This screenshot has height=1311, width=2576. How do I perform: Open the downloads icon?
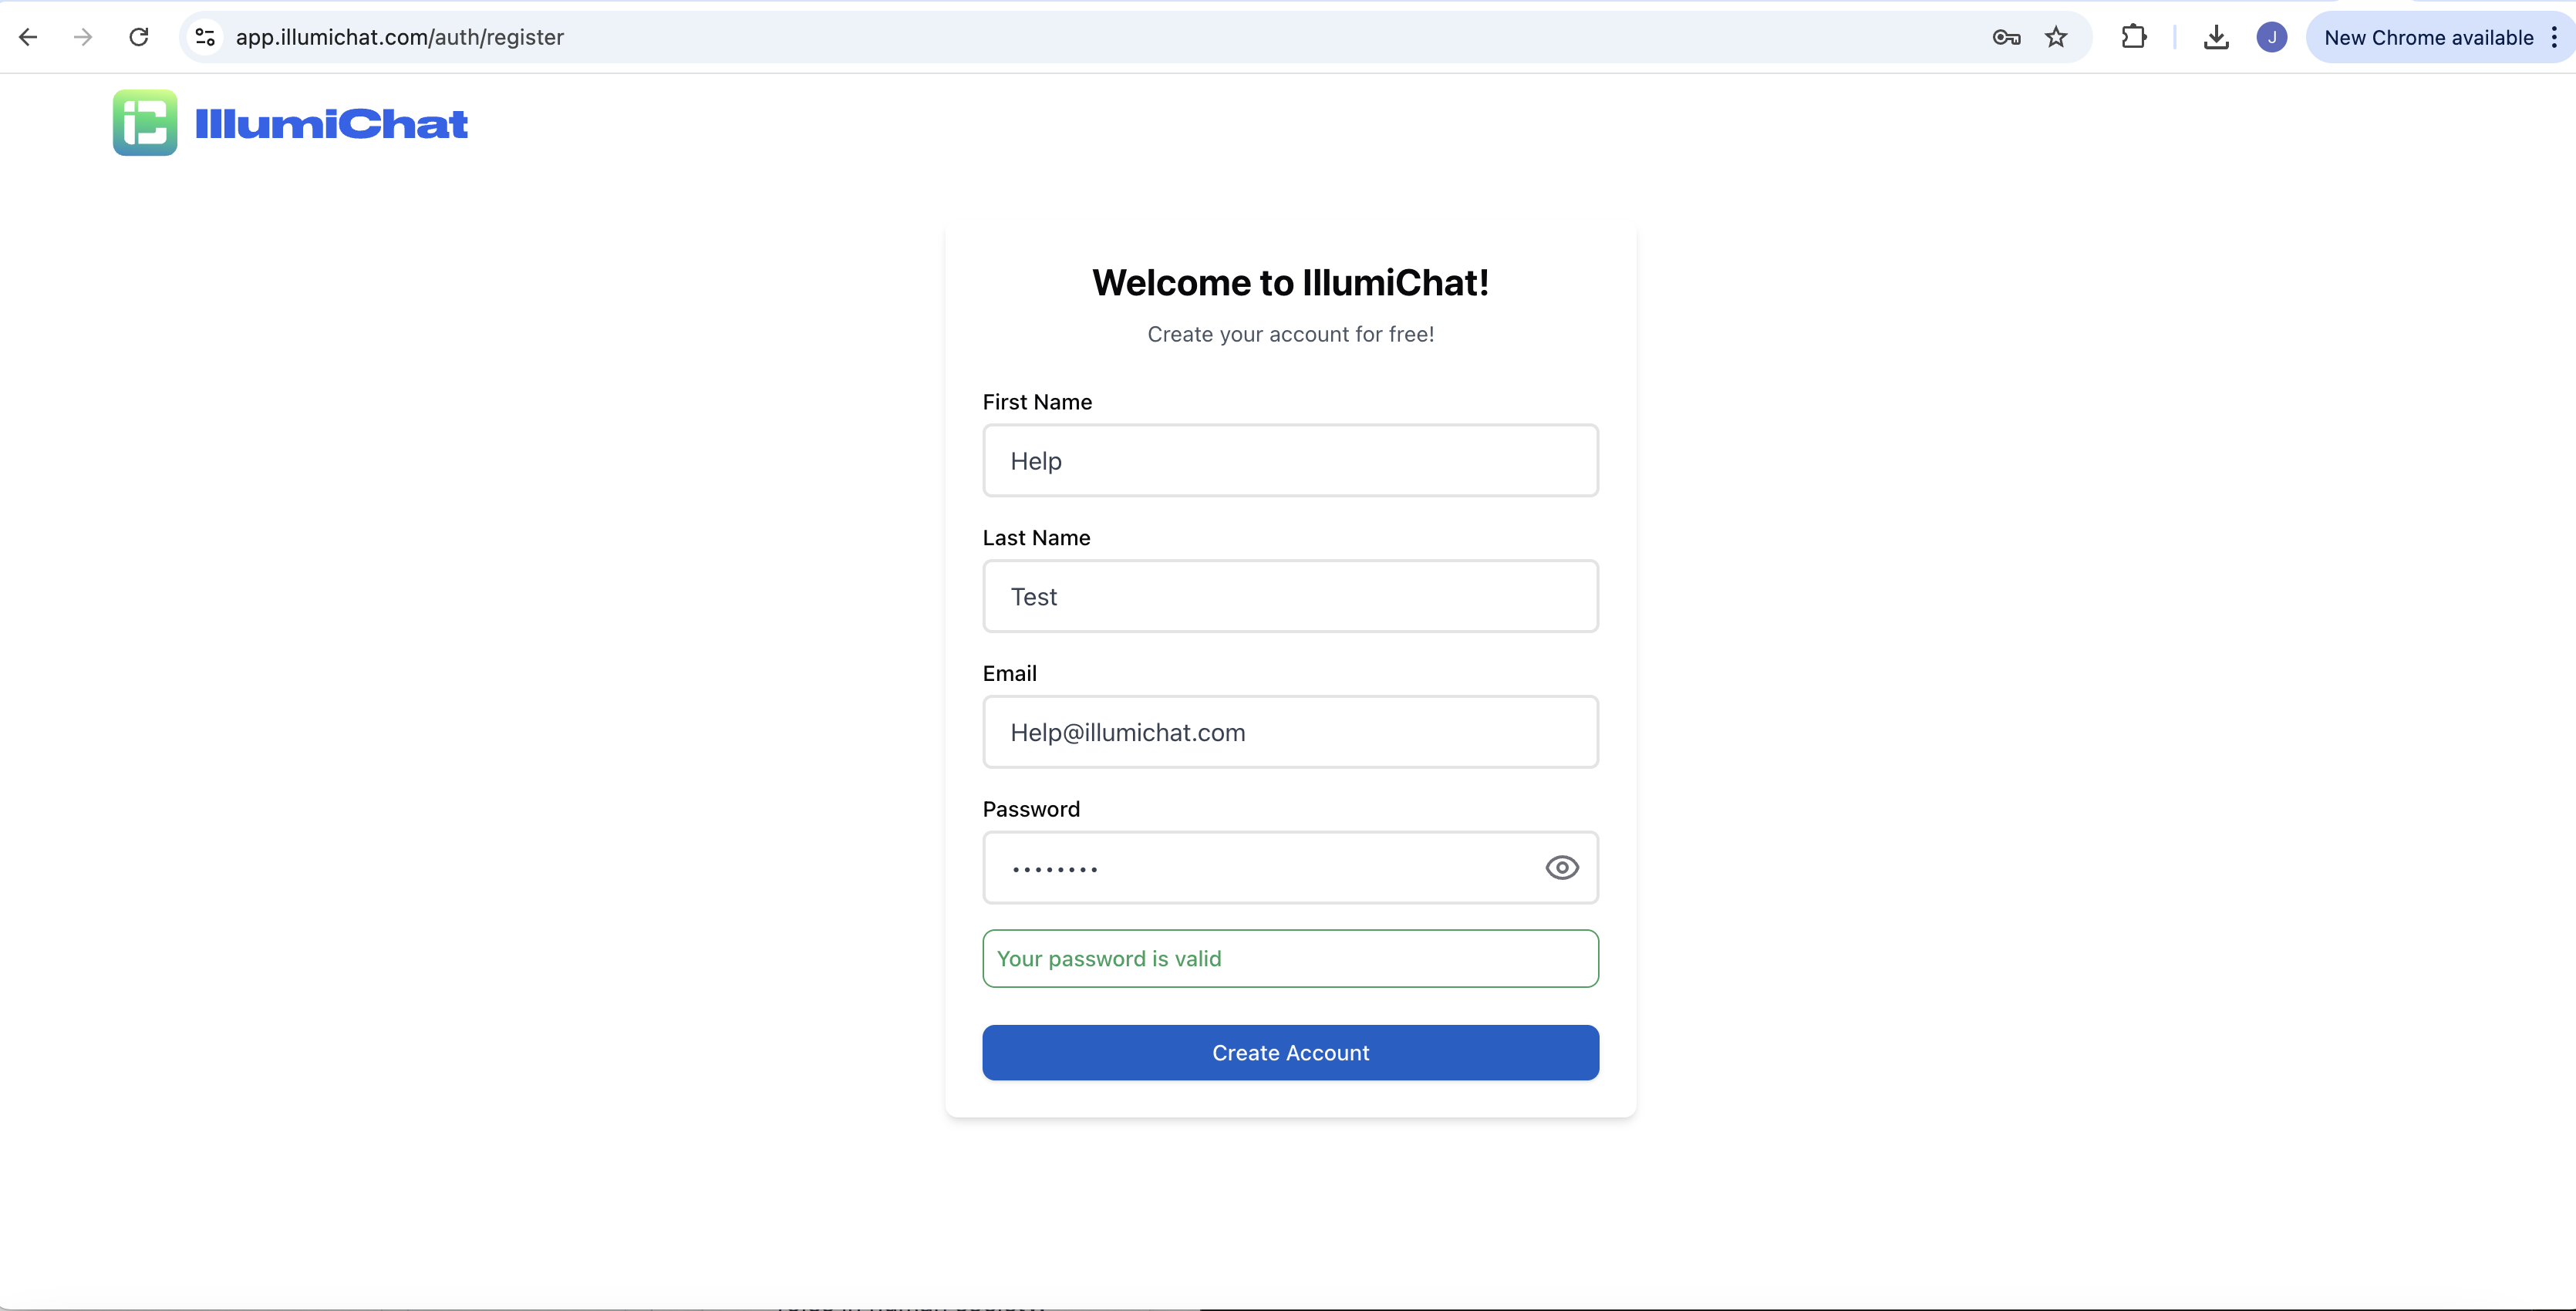[2216, 37]
